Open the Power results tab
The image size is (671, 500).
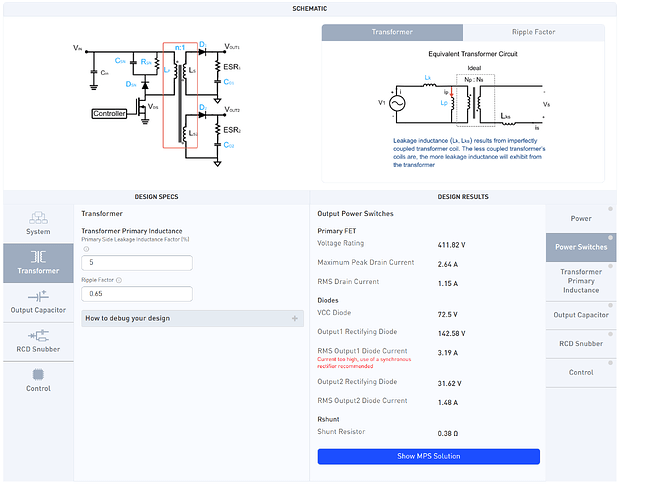pos(581,219)
